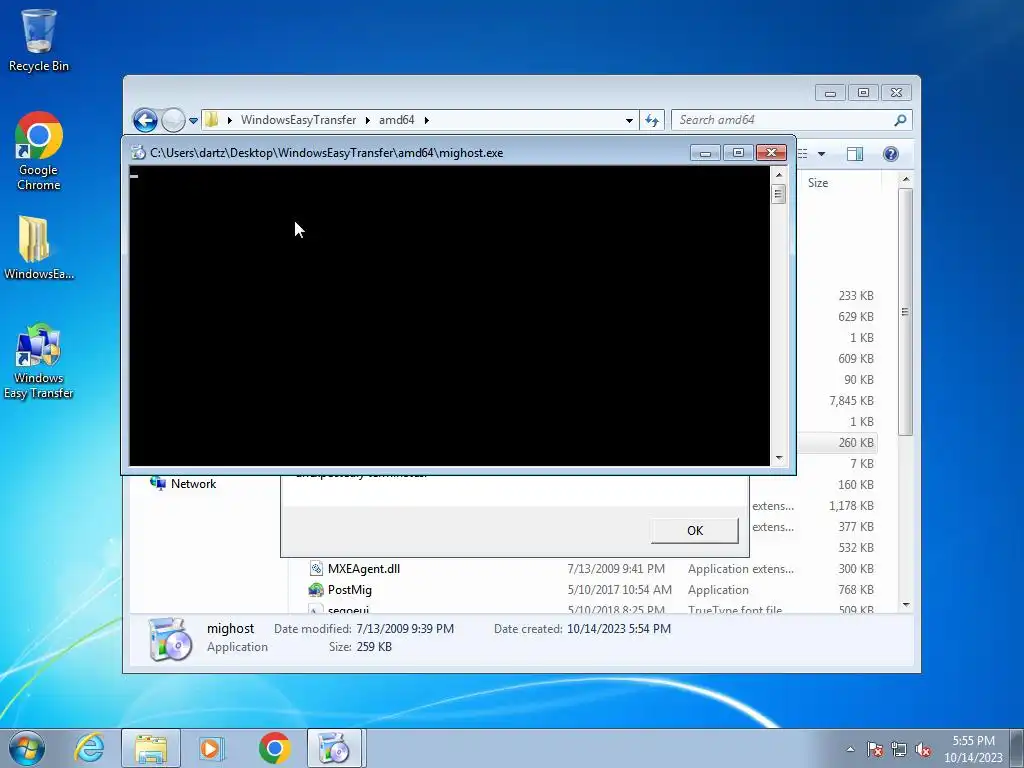1024x768 pixels.
Task: Click the Date modified value 7/13/2009 9:39 PM
Action: 405,629
